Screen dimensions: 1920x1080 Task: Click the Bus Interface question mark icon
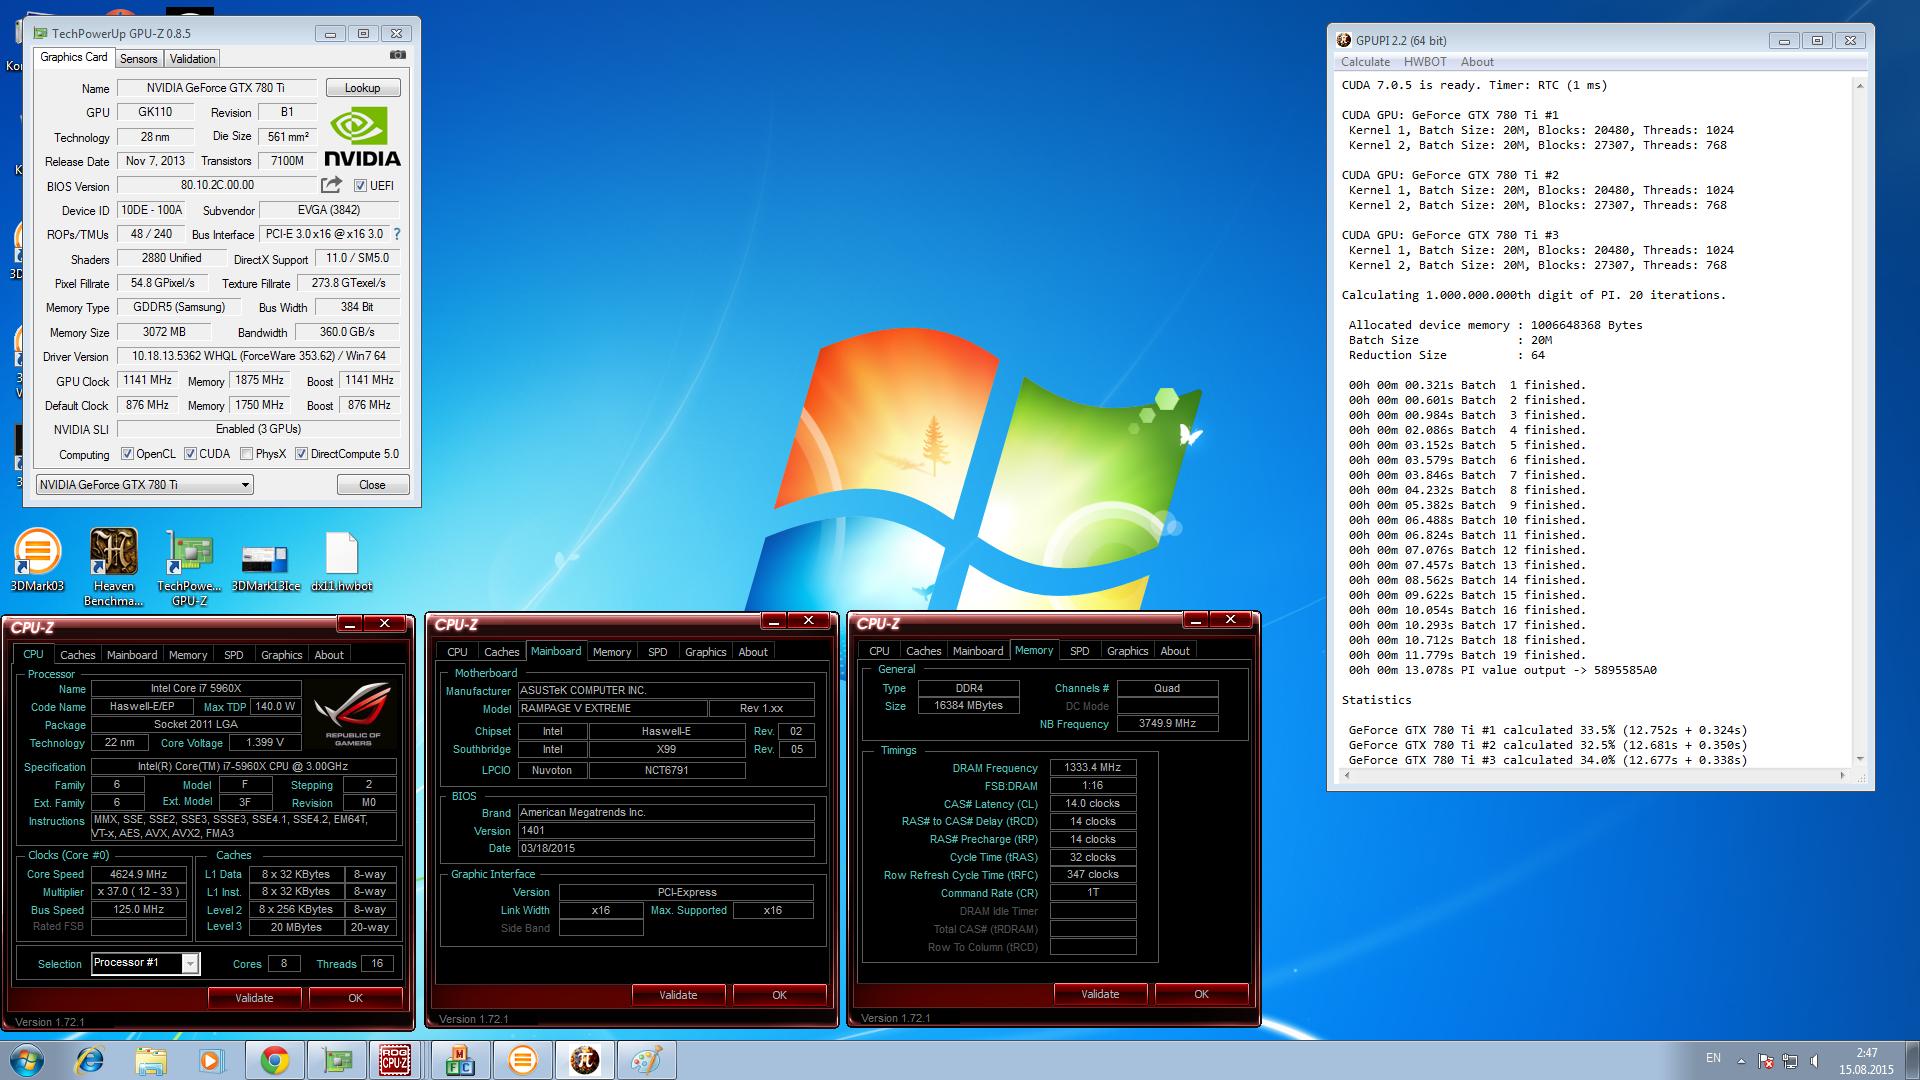(397, 234)
